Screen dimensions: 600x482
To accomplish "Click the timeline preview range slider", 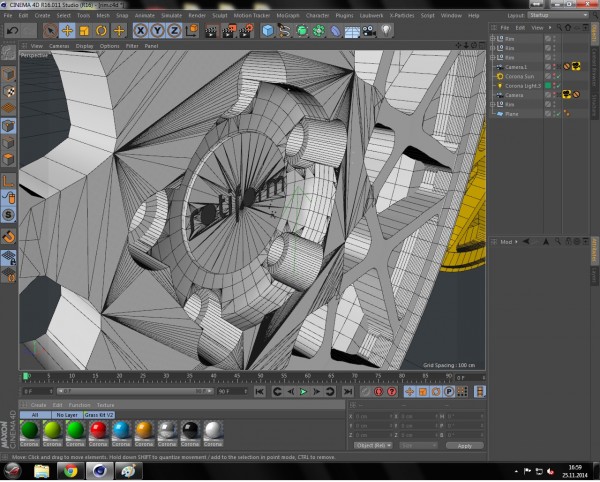I will point(135,391).
